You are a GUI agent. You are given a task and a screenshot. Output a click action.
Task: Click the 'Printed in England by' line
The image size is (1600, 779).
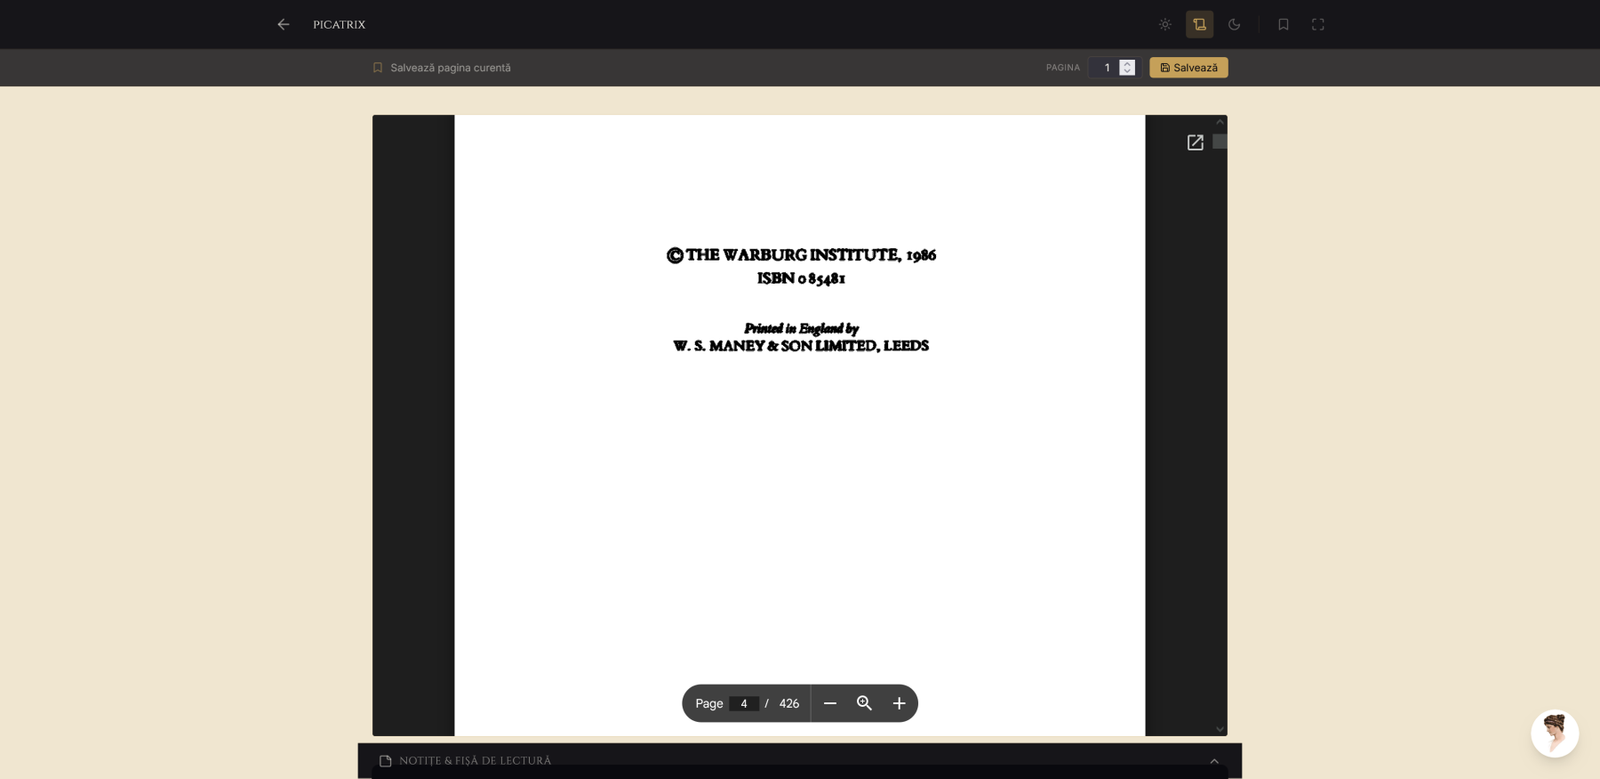(x=801, y=329)
